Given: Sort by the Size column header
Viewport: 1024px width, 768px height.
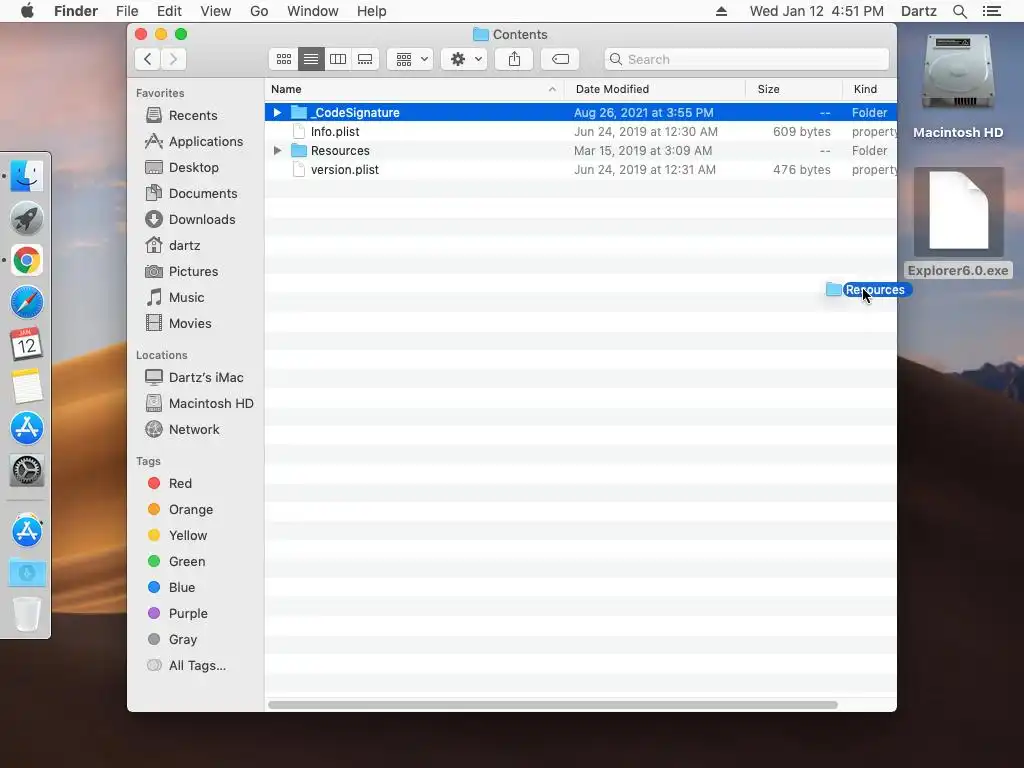Looking at the screenshot, I should tap(794, 89).
